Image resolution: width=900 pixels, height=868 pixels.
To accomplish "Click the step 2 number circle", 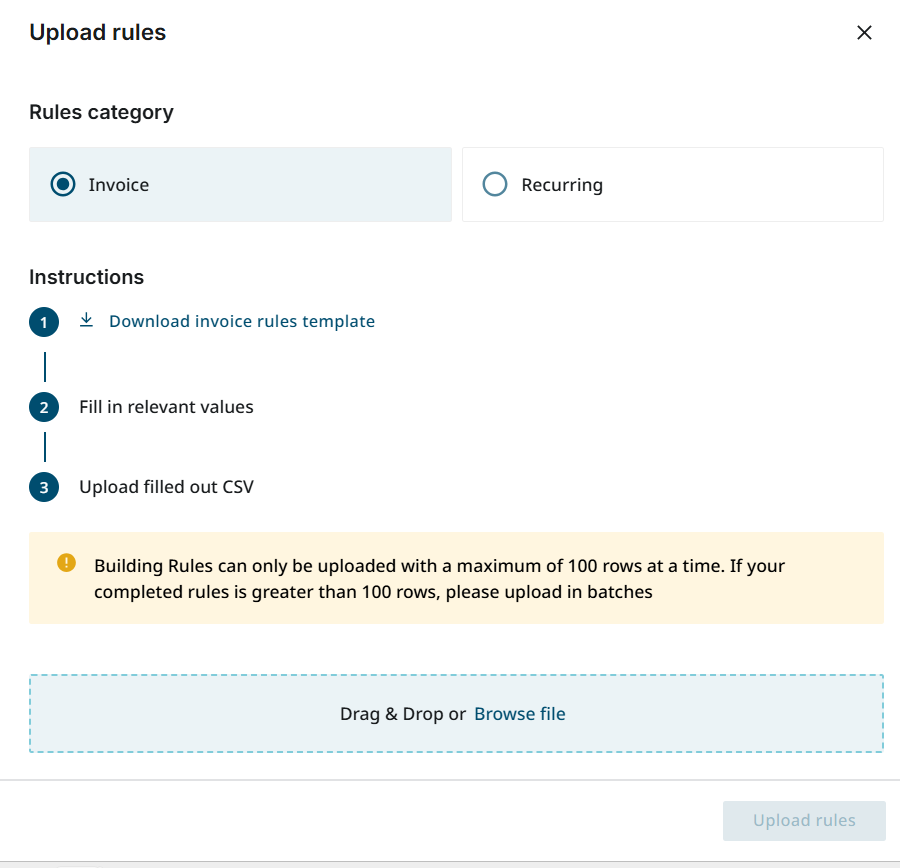I will 44,407.
